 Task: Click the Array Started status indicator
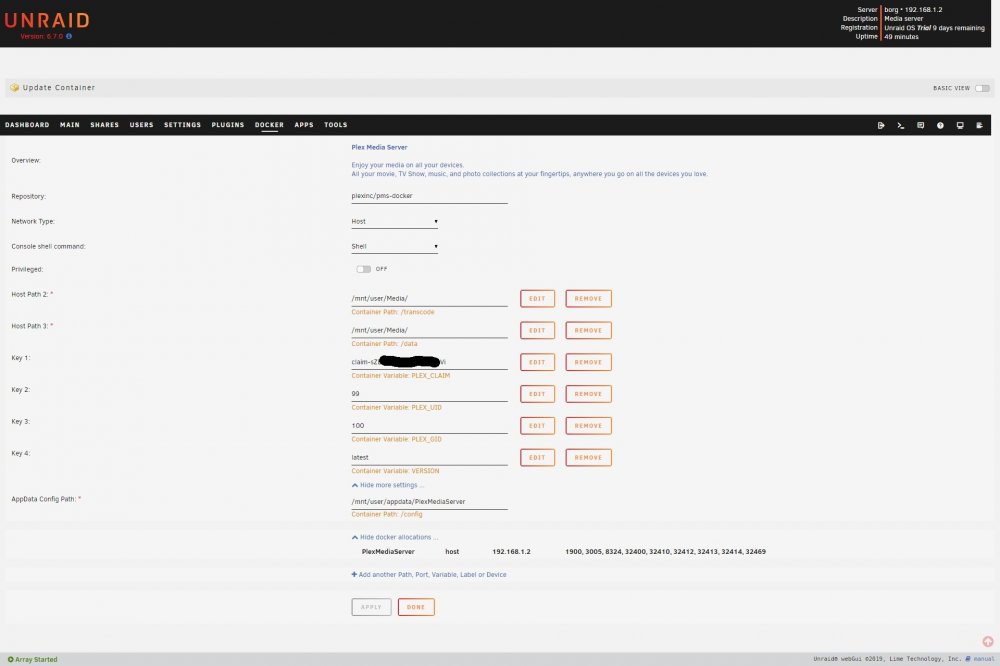coord(33,659)
